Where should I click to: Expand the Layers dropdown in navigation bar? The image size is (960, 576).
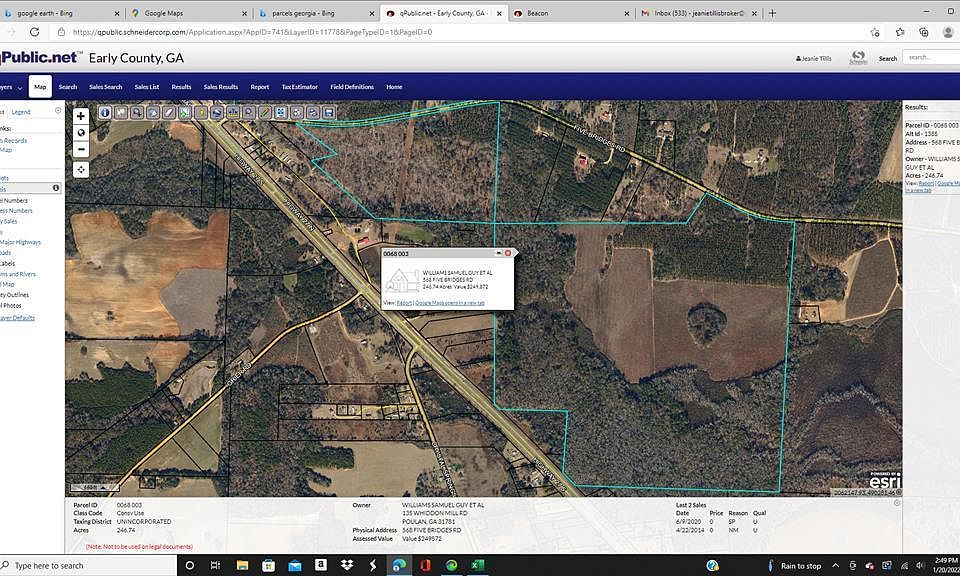click(x=10, y=87)
